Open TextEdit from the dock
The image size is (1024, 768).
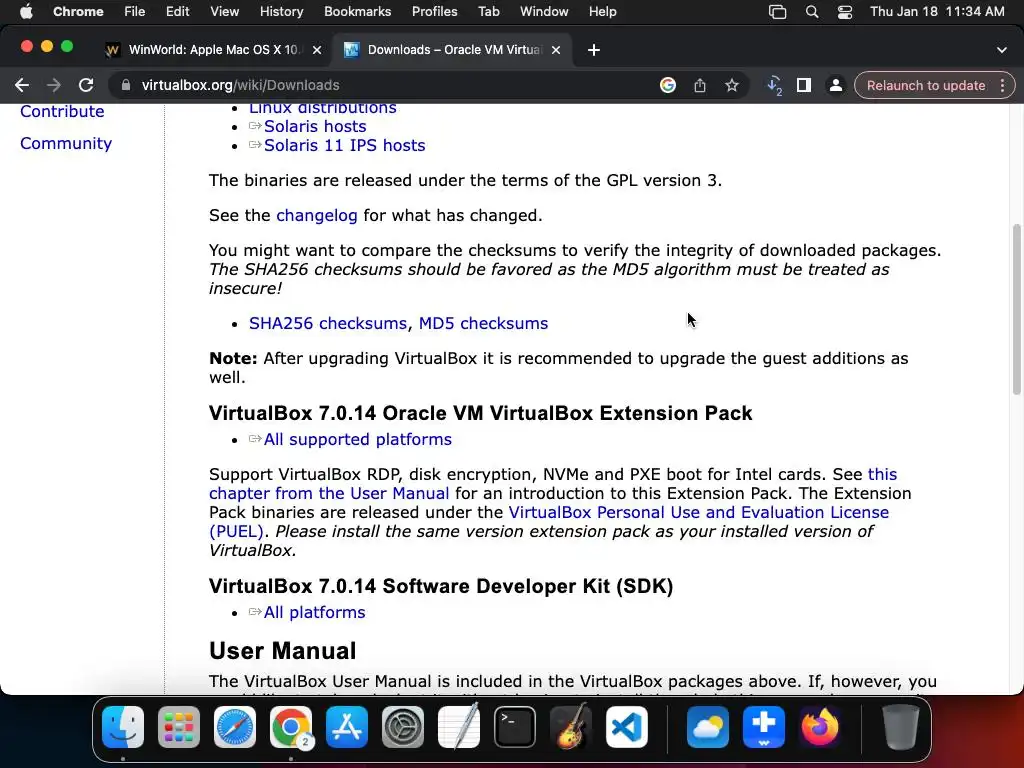(x=458, y=726)
